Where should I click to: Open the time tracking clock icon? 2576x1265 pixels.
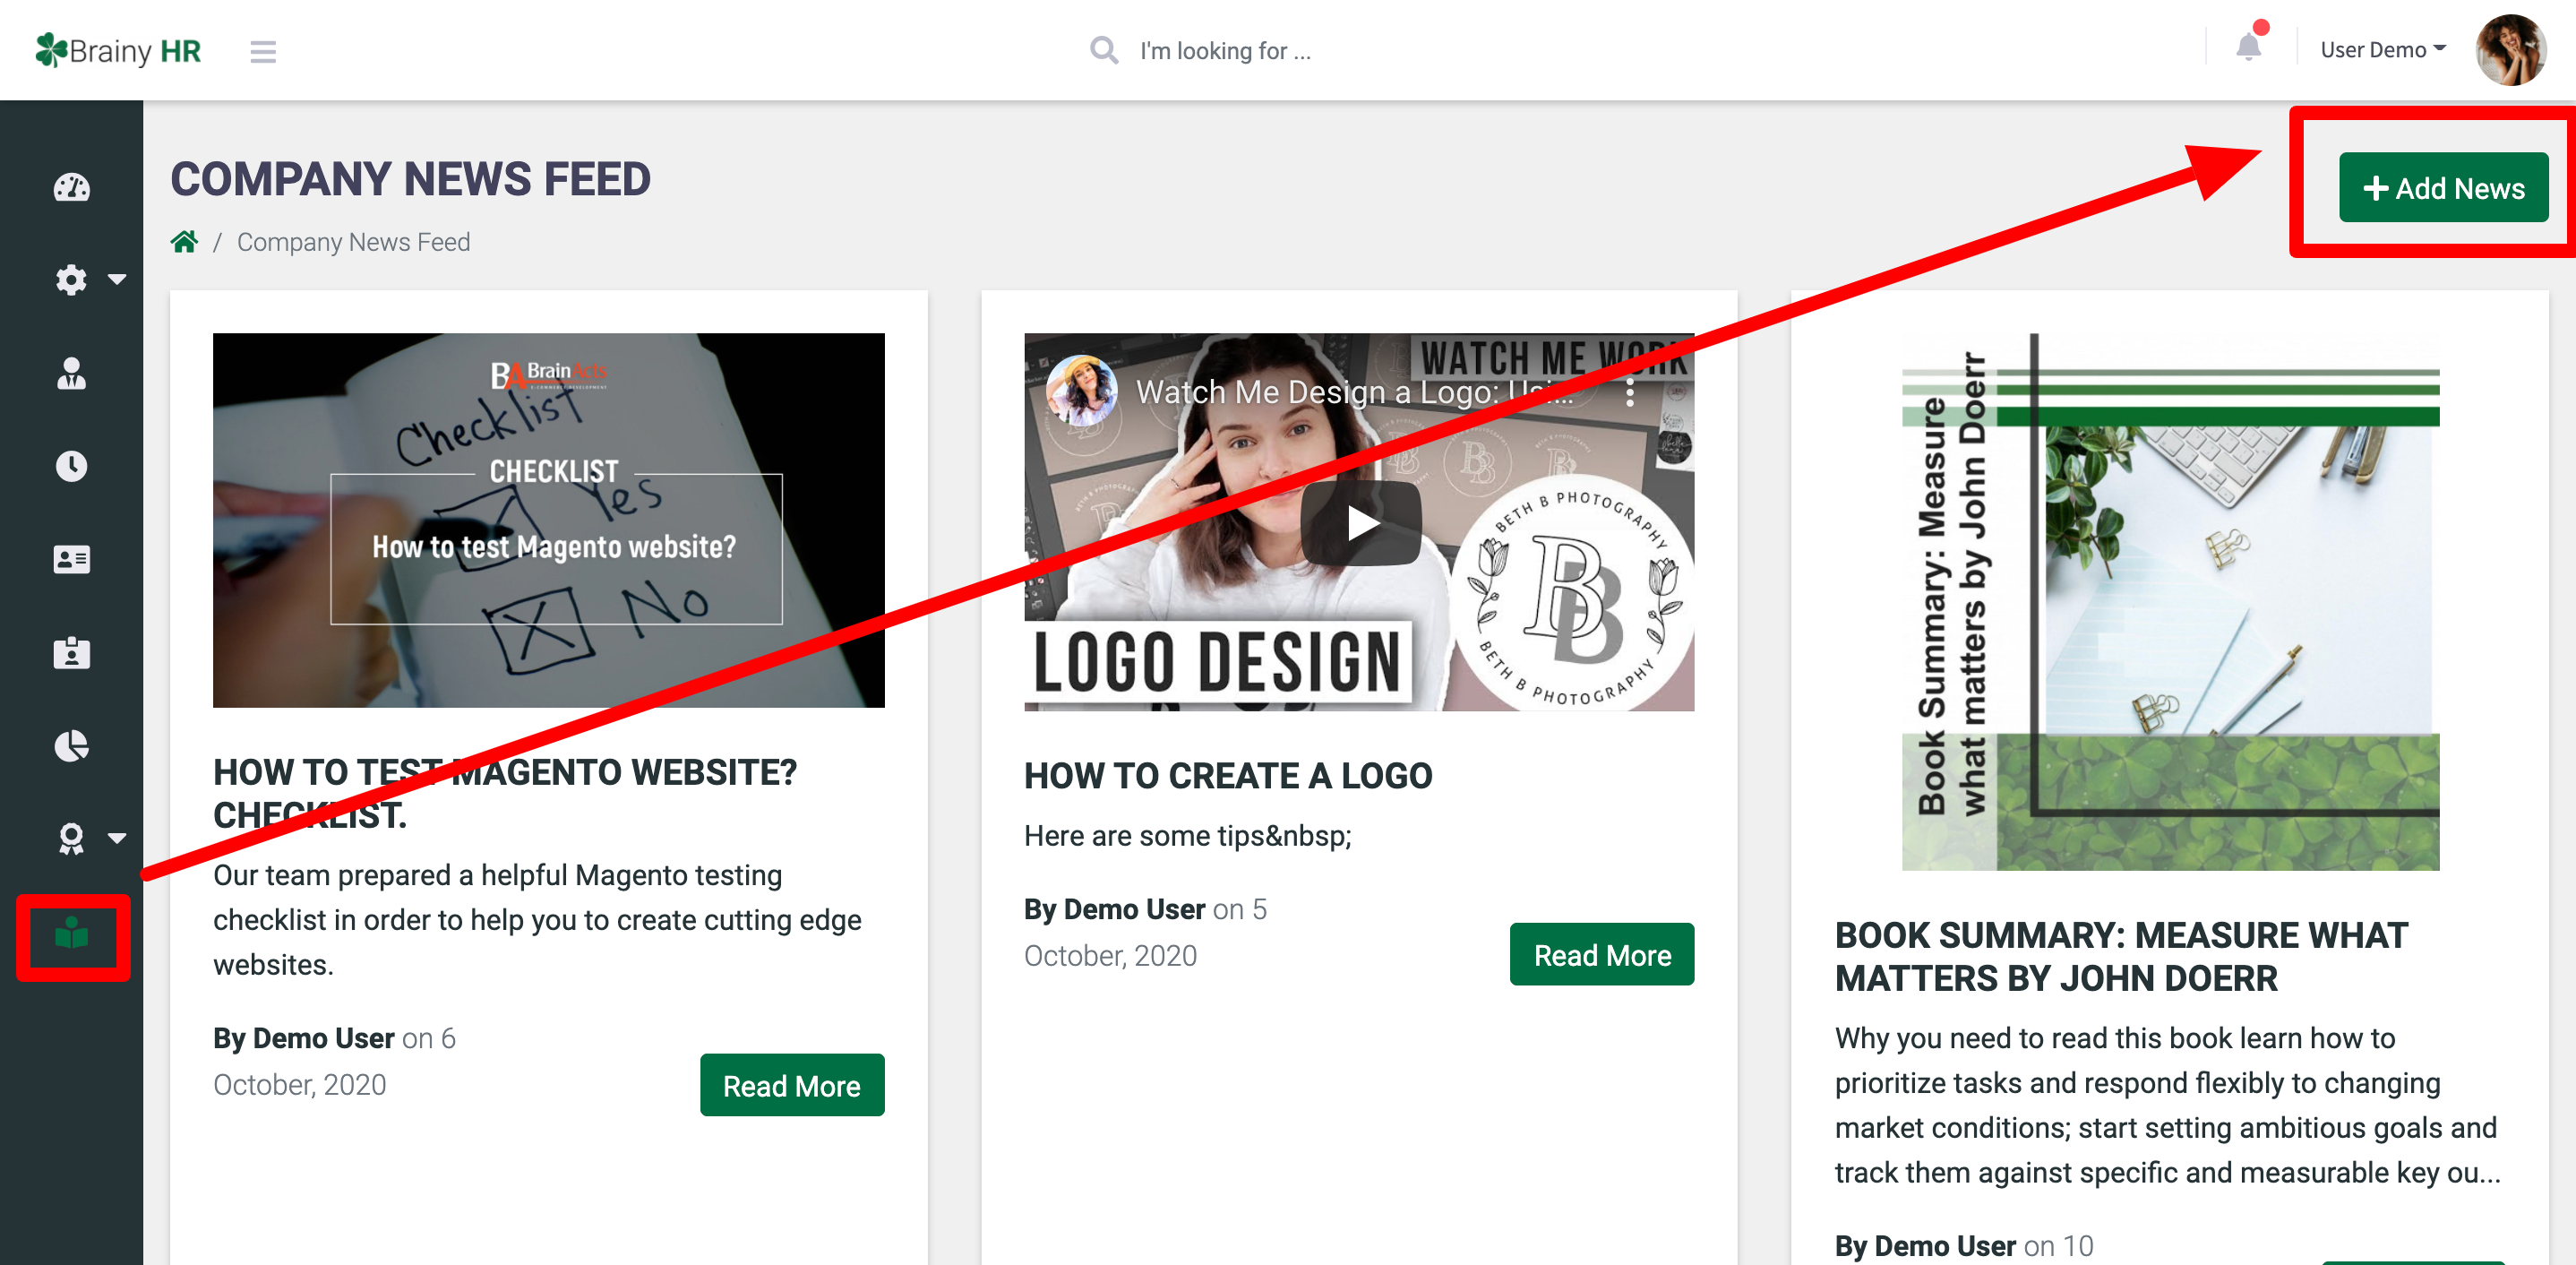point(71,466)
